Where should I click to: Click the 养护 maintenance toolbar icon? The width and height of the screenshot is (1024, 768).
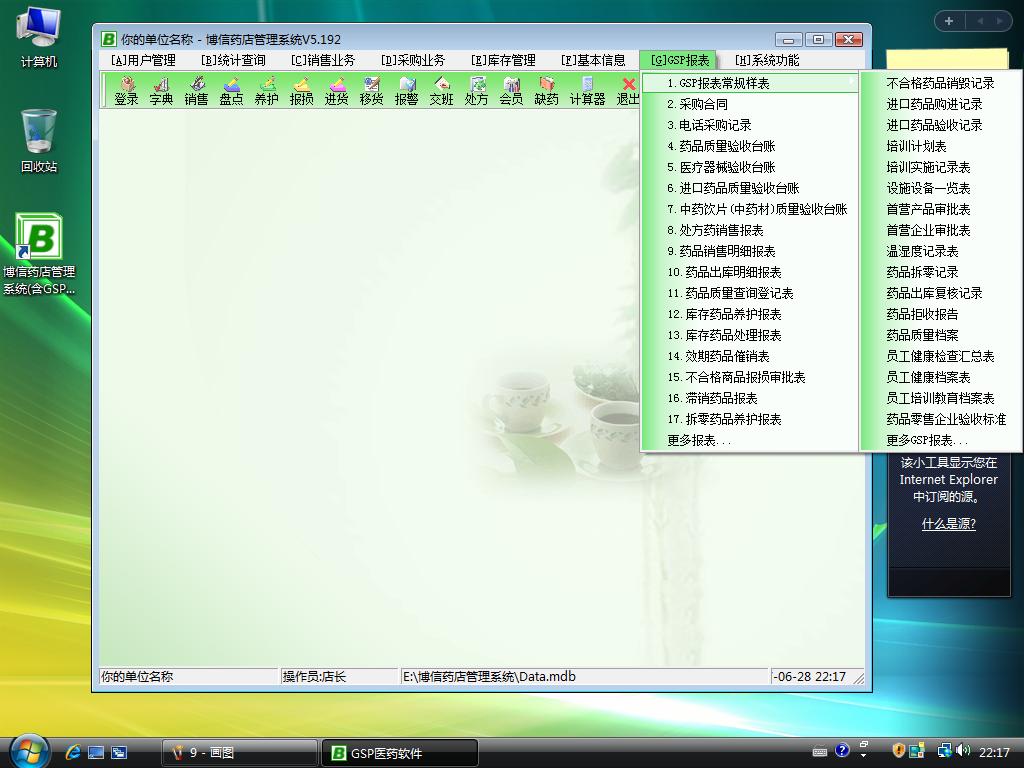266,91
